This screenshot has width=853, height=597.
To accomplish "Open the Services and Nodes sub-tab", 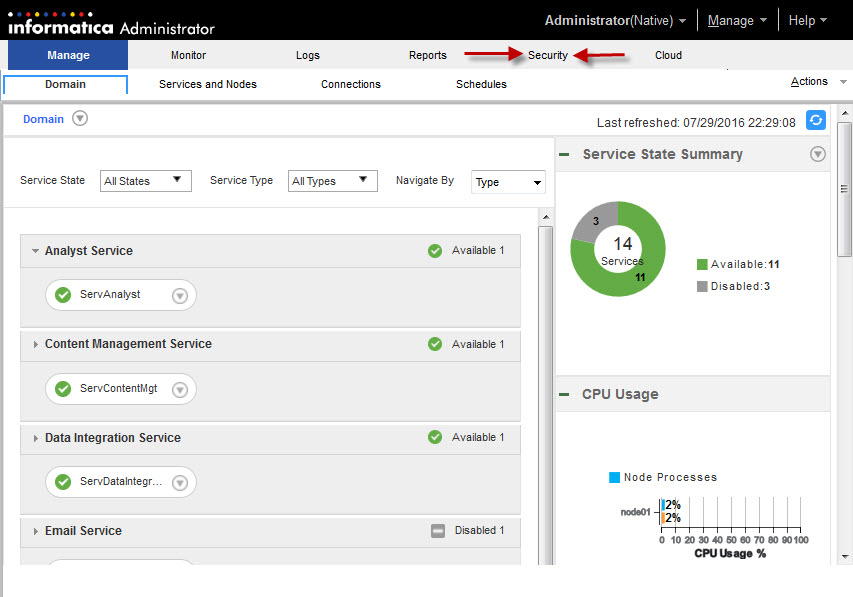I will point(208,84).
